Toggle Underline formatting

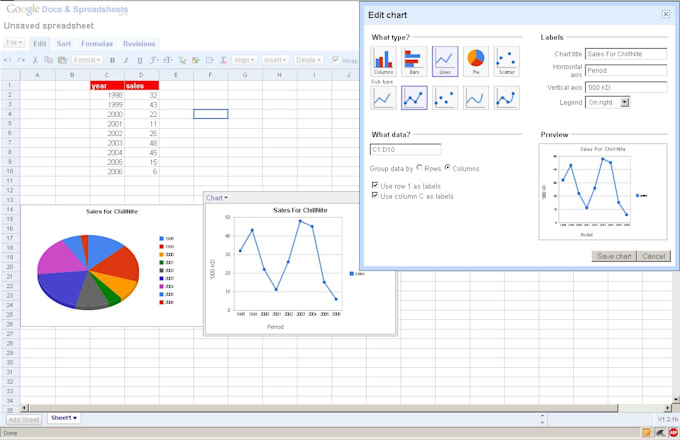pos(140,60)
